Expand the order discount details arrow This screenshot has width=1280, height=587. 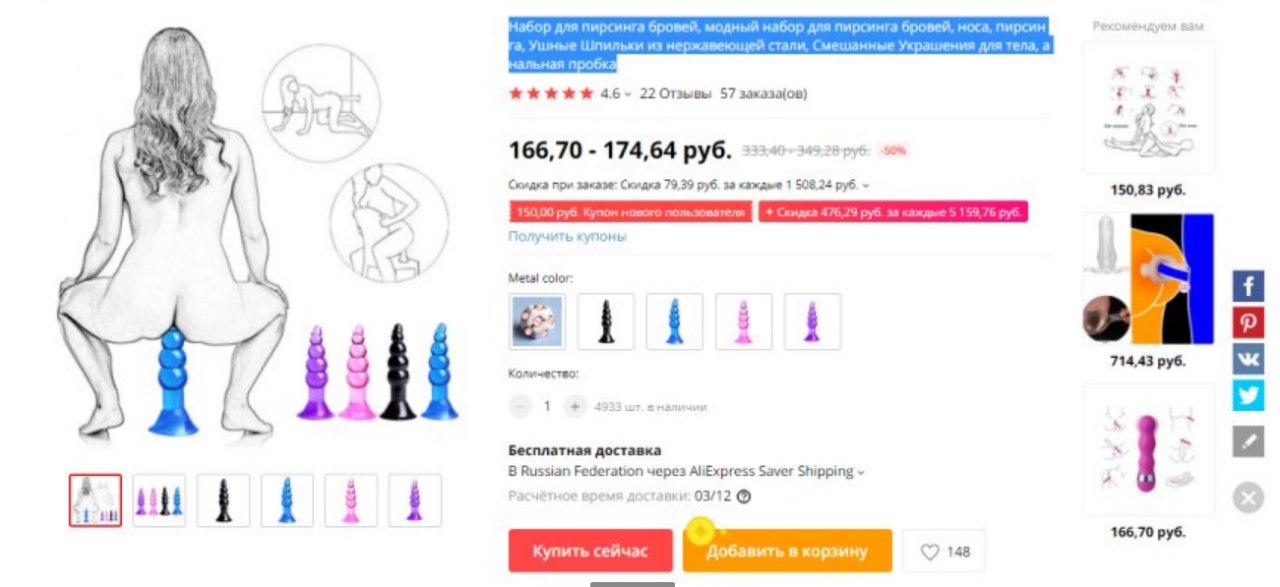pyautogui.click(x=866, y=185)
